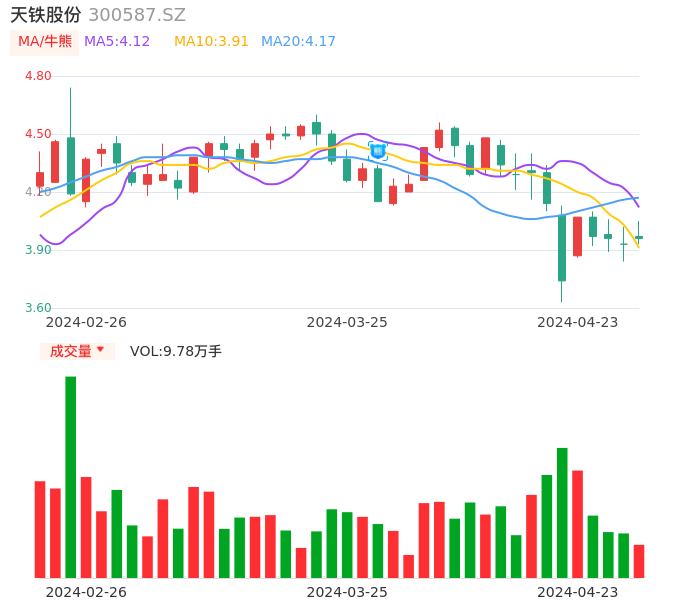Click the 3.60 price axis label
Screen dimensions: 686x606
38,308
